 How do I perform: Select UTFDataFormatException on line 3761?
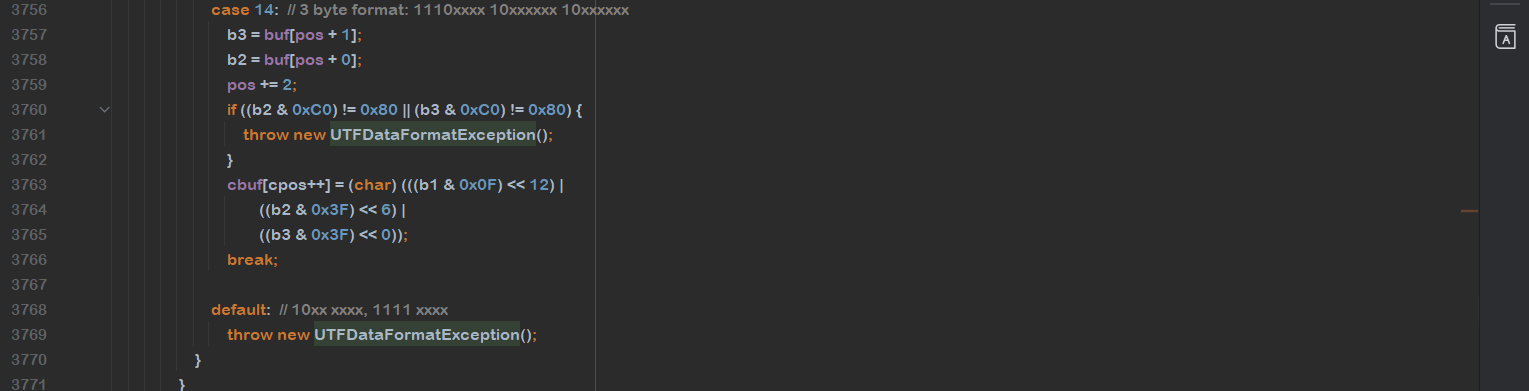(433, 135)
